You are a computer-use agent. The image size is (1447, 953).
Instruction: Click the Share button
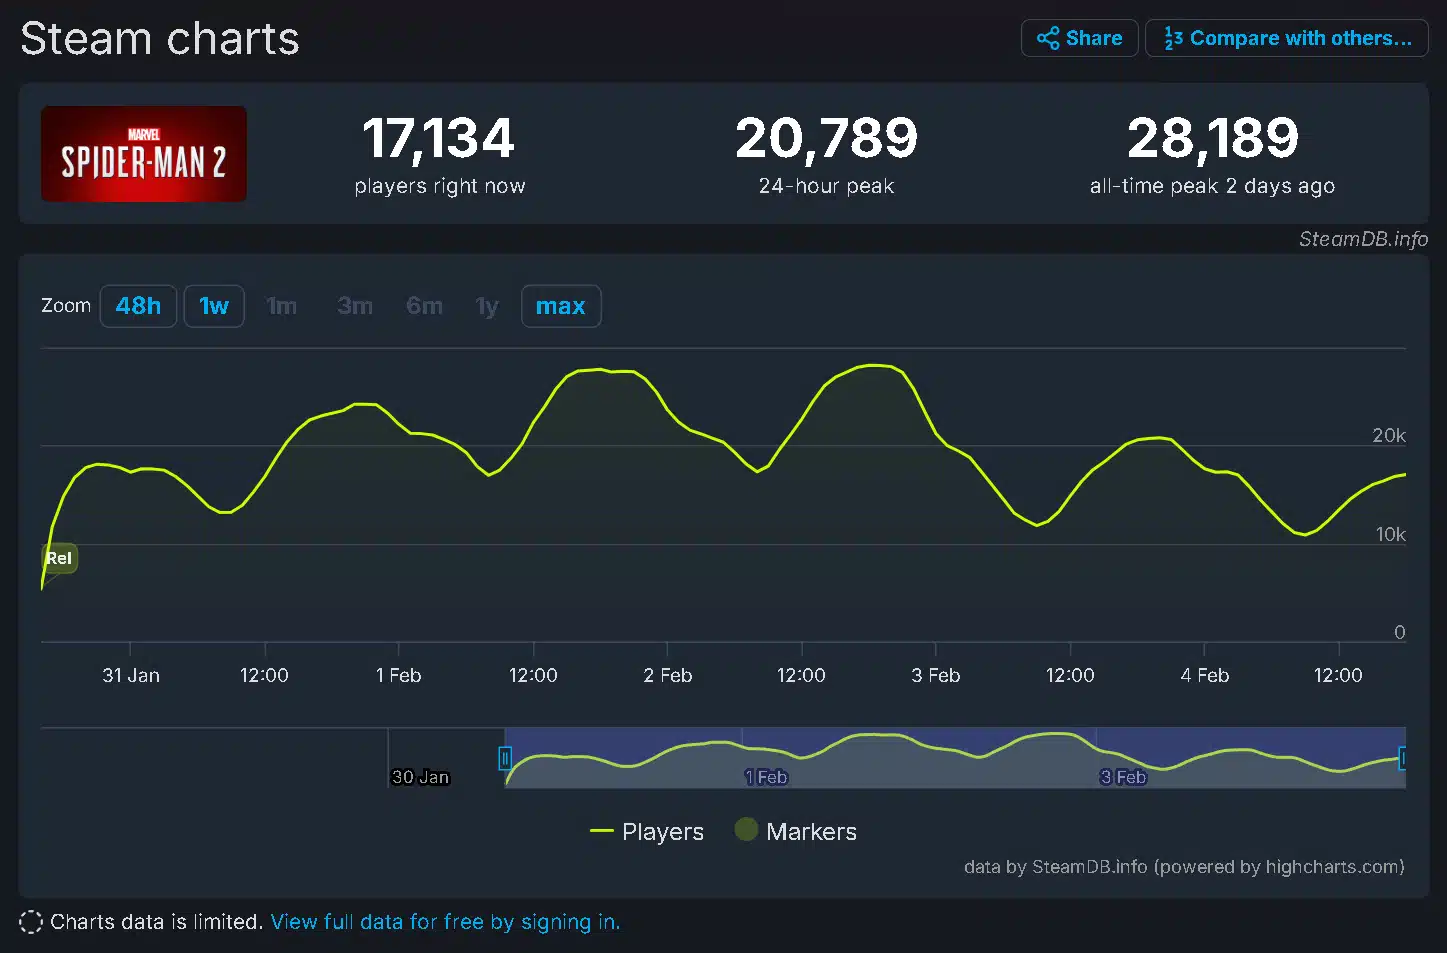(x=1079, y=38)
